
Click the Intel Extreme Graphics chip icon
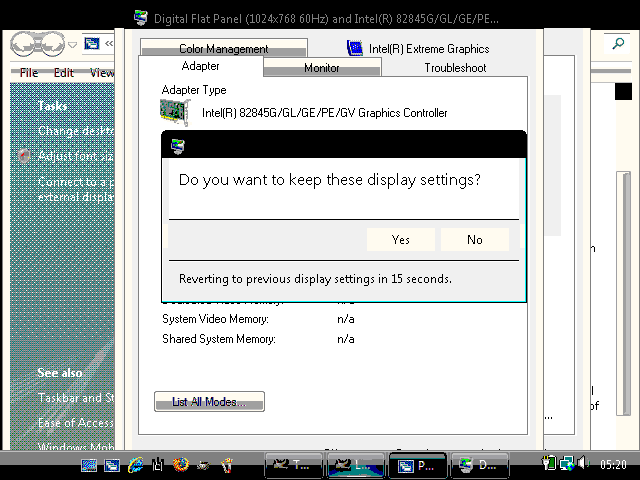[355, 48]
